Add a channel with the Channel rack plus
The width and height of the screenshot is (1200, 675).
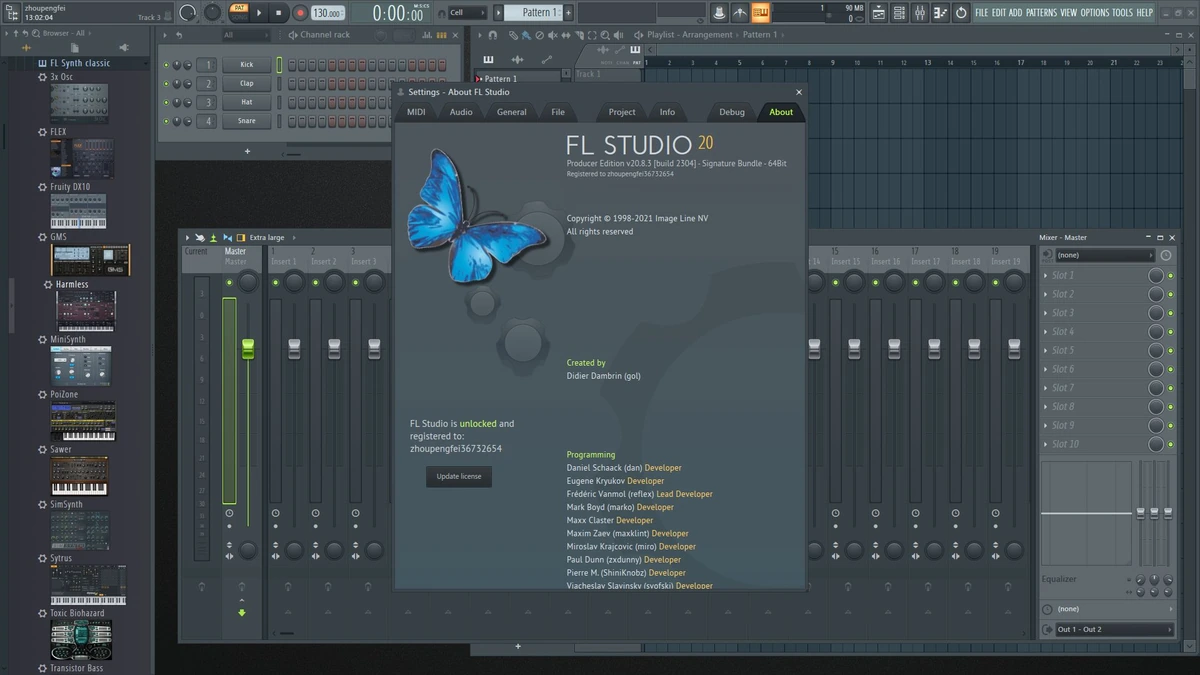coord(247,151)
